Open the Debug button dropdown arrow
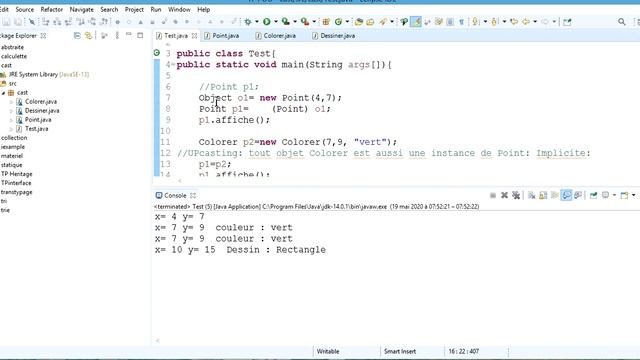Viewport: 640px width, 360px height. 257,22
